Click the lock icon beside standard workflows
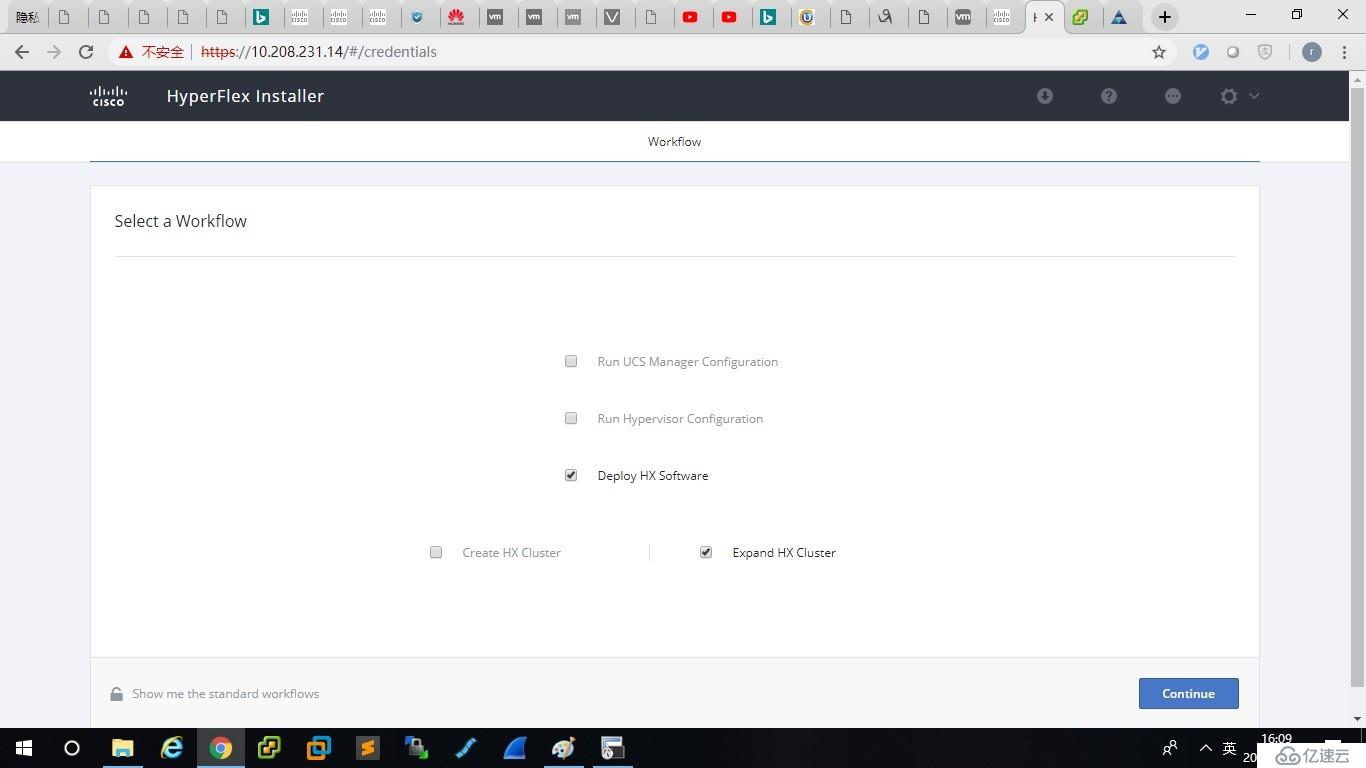This screenshot has height=768, width=1366. tap(117, 694)
